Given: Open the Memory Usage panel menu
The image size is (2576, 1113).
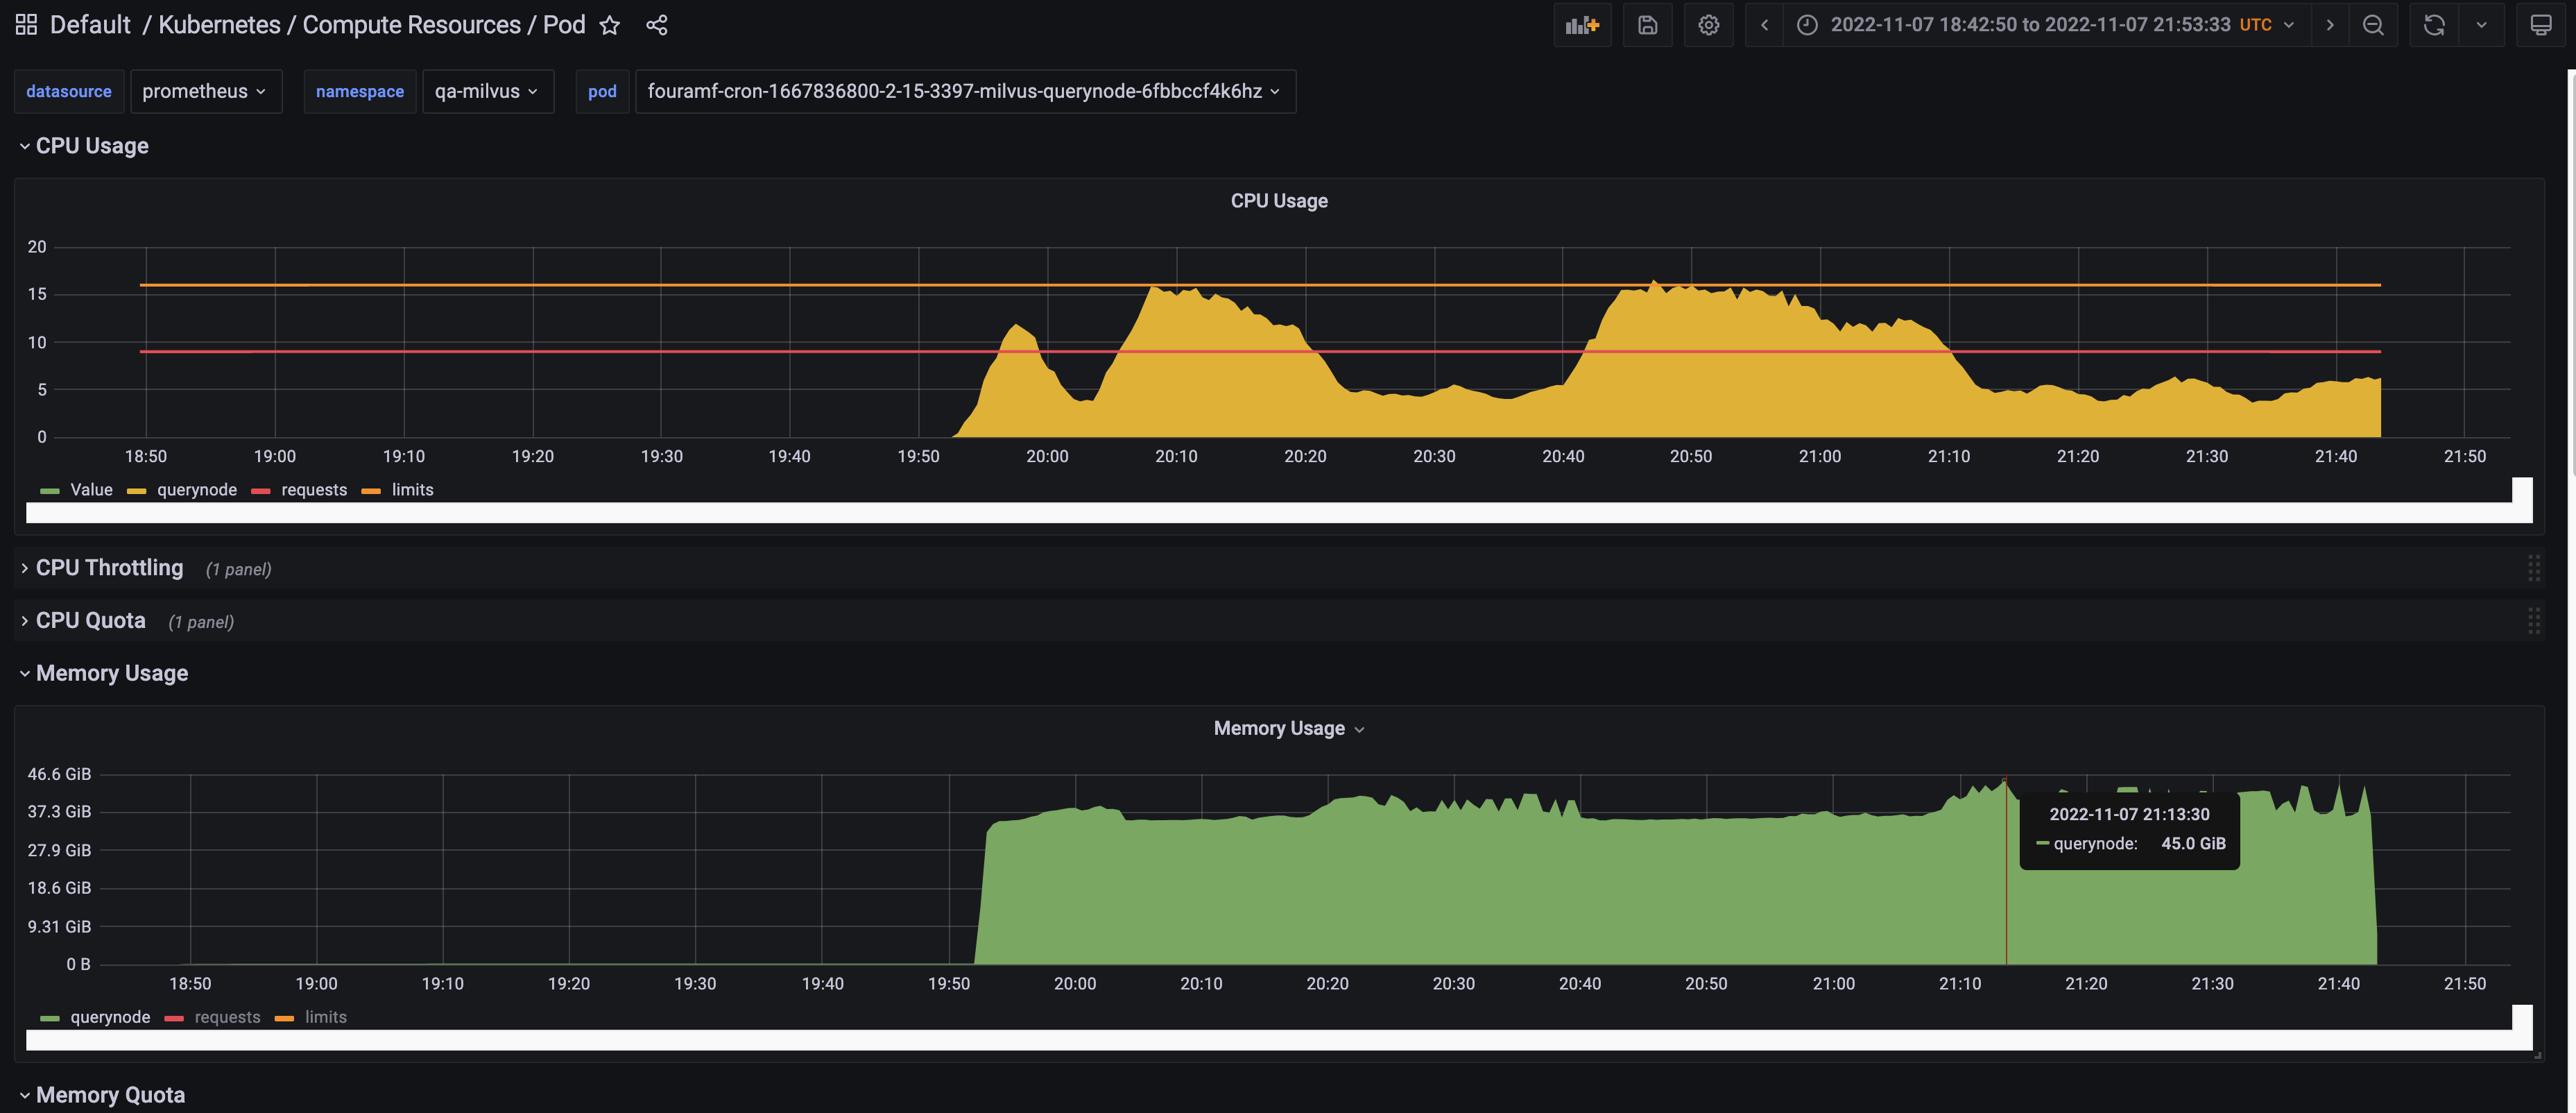Looking at the screenshot, I should pyautogui.click(x=1359, y=729).
